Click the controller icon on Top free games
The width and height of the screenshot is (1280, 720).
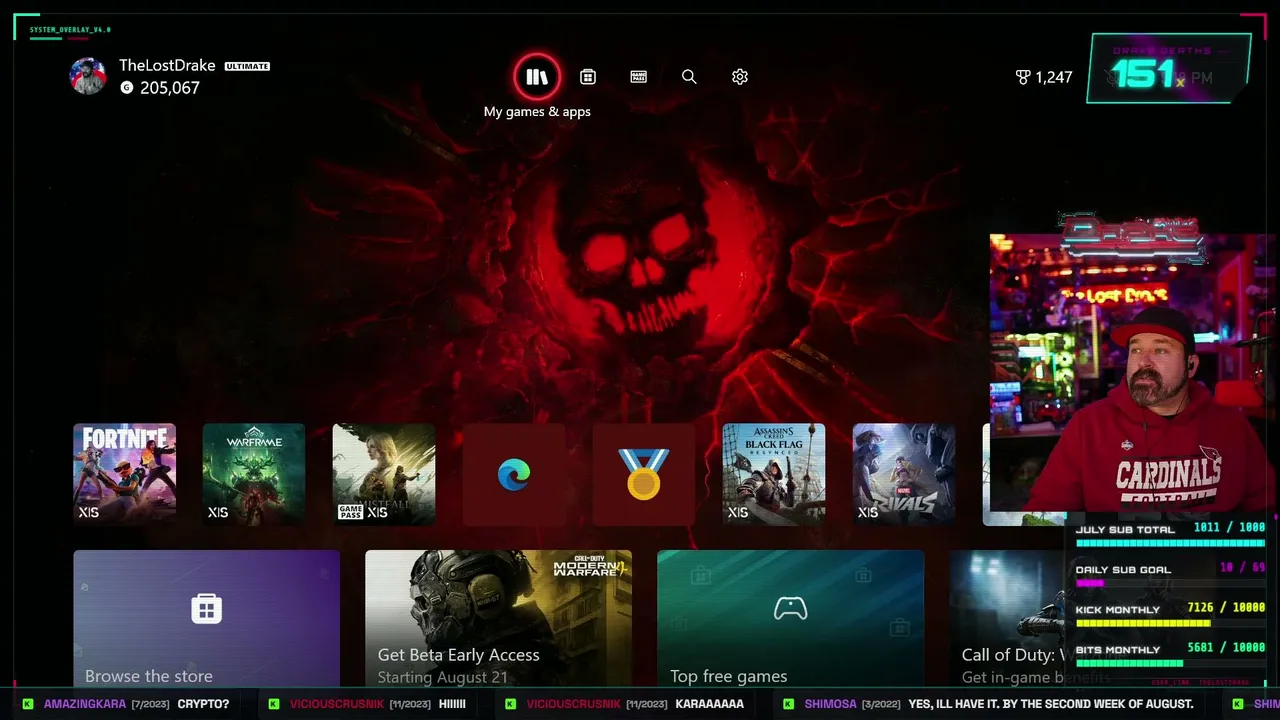791,608
